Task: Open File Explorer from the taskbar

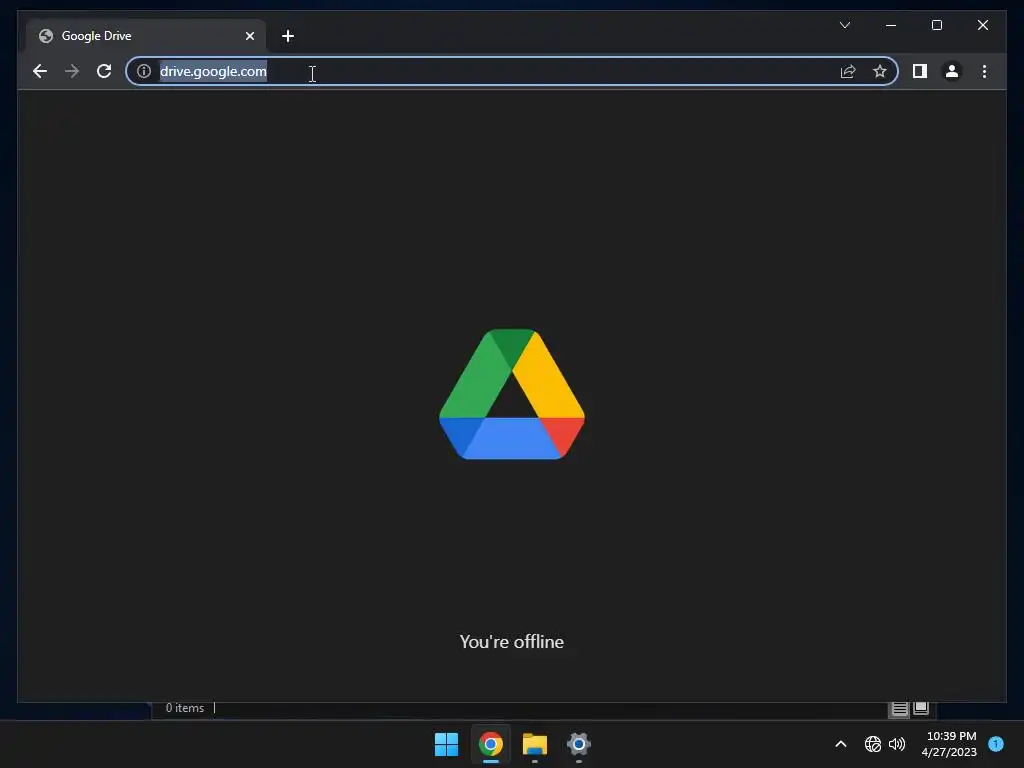Action: click(534, 744)
